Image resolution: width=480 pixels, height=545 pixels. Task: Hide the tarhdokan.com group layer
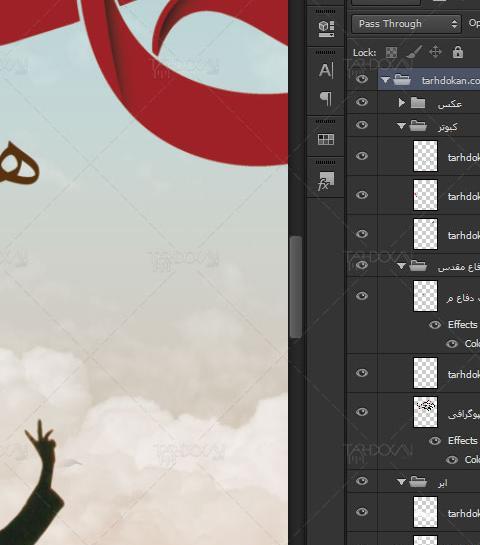point(362,79)
